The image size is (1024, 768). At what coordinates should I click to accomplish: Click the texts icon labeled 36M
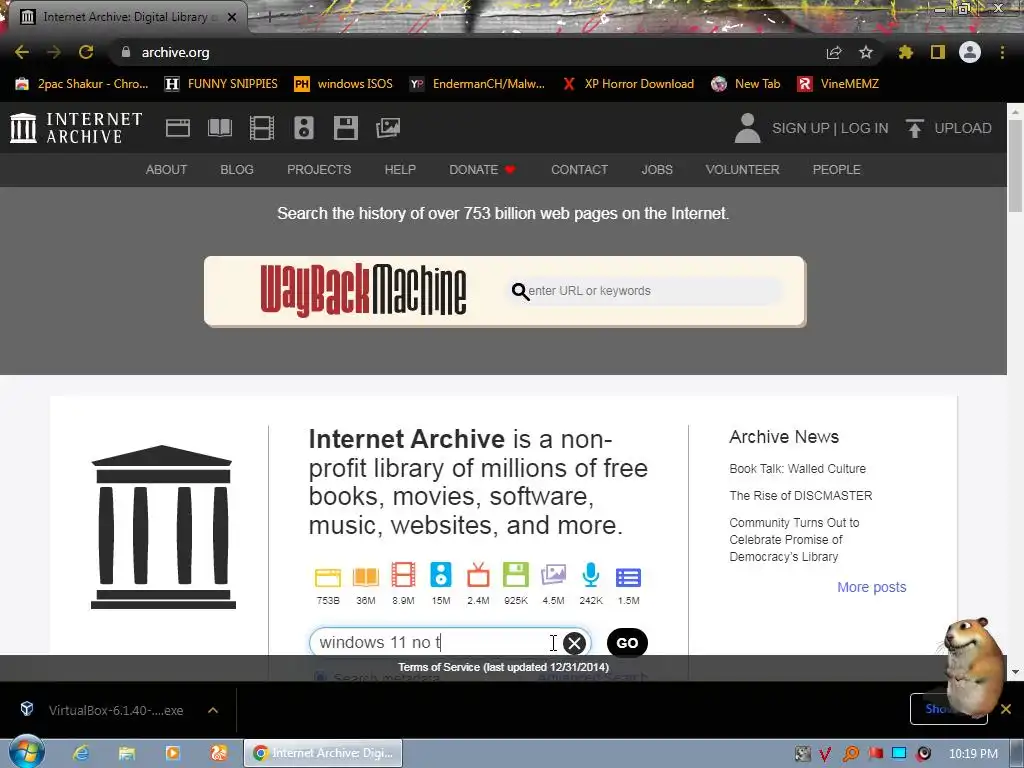click(366, 577)
